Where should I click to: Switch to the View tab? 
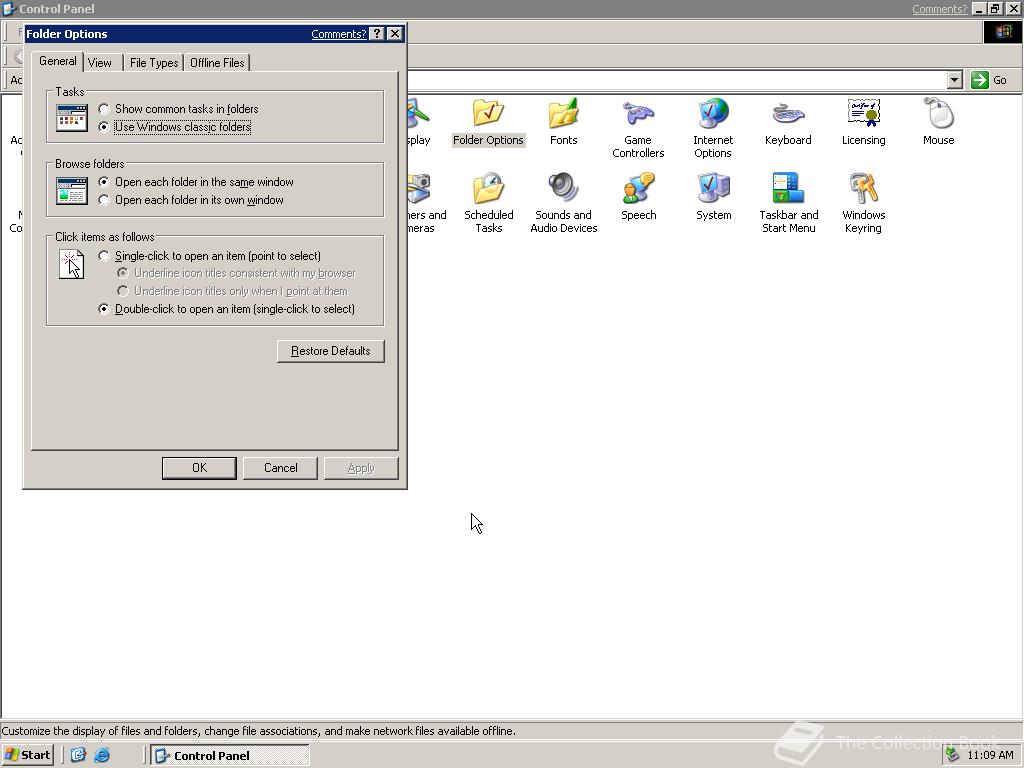(99, 63)
